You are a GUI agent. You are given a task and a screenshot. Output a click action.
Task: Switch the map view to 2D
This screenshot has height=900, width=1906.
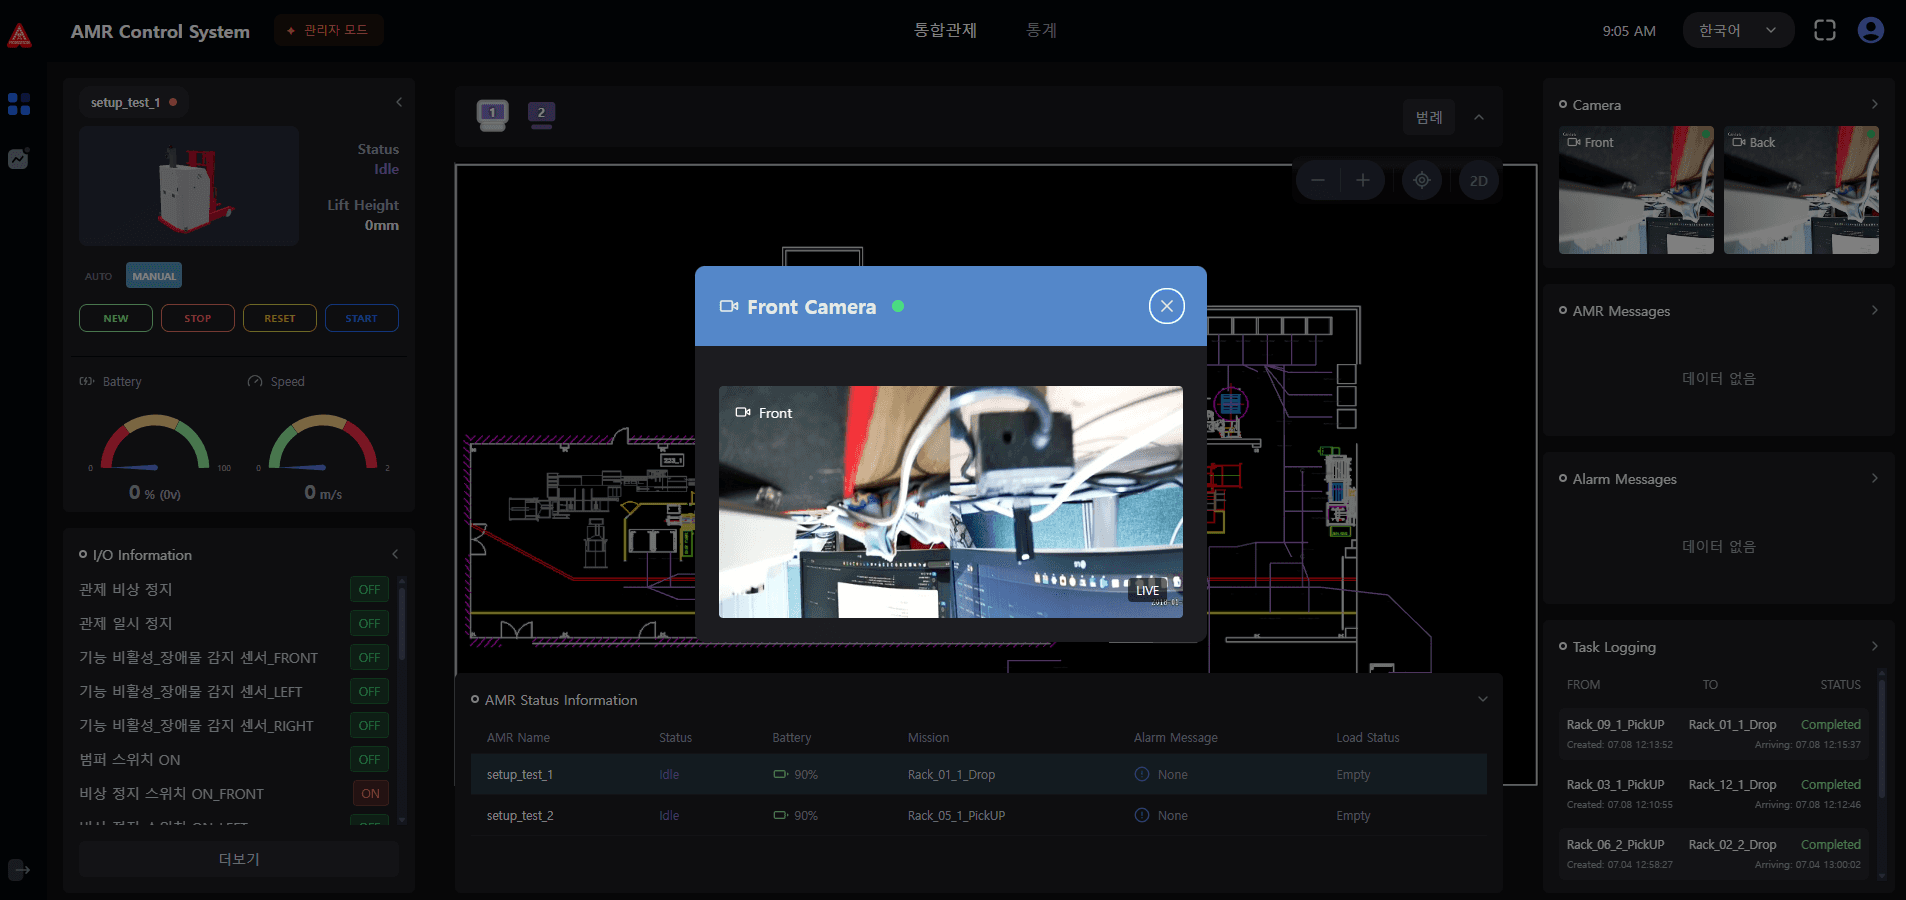(1478, 181)
